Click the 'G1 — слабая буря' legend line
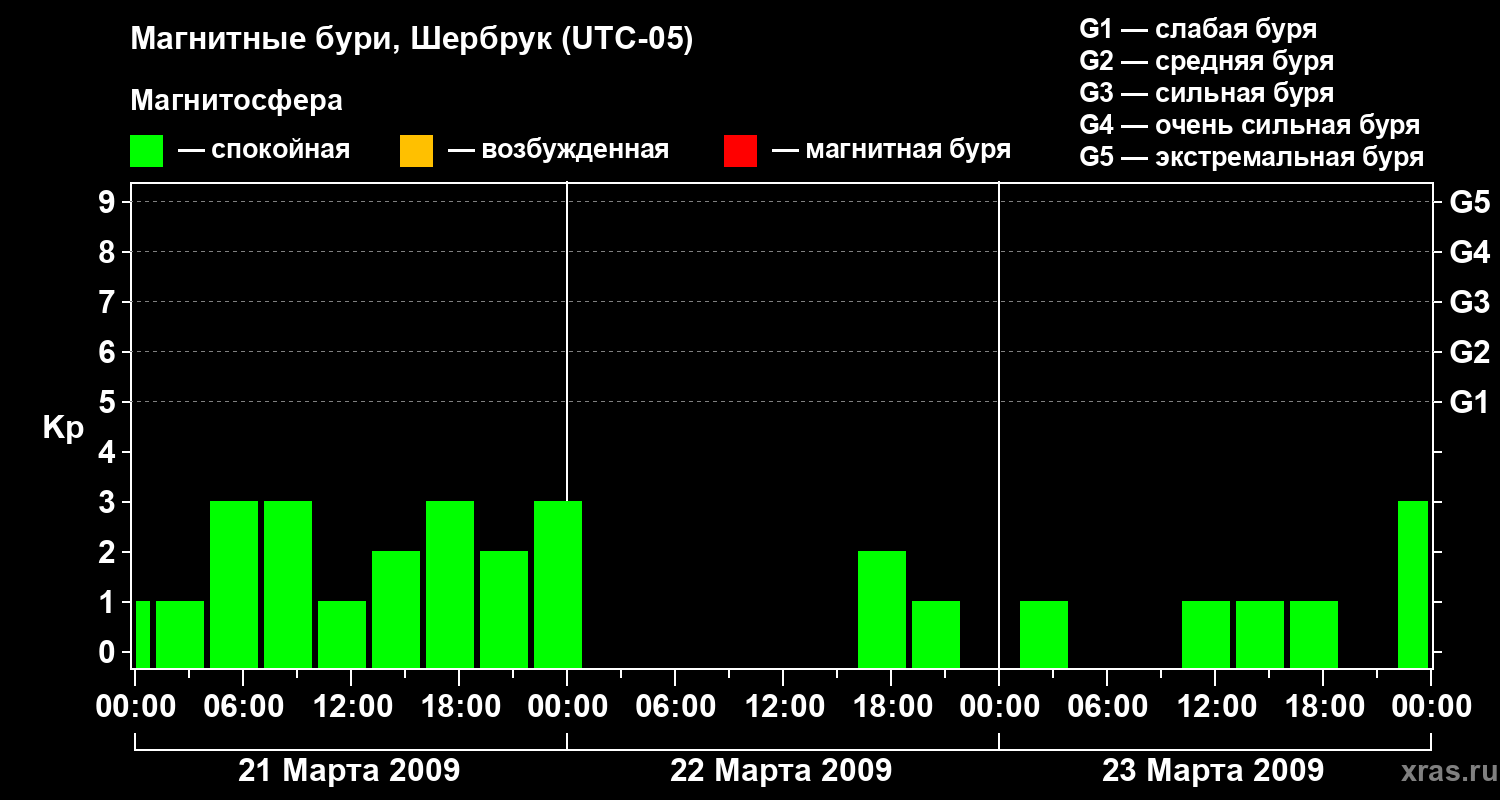Image resolution: width=1500 pixels, height=800 pixels. [x=1198, y=29]
